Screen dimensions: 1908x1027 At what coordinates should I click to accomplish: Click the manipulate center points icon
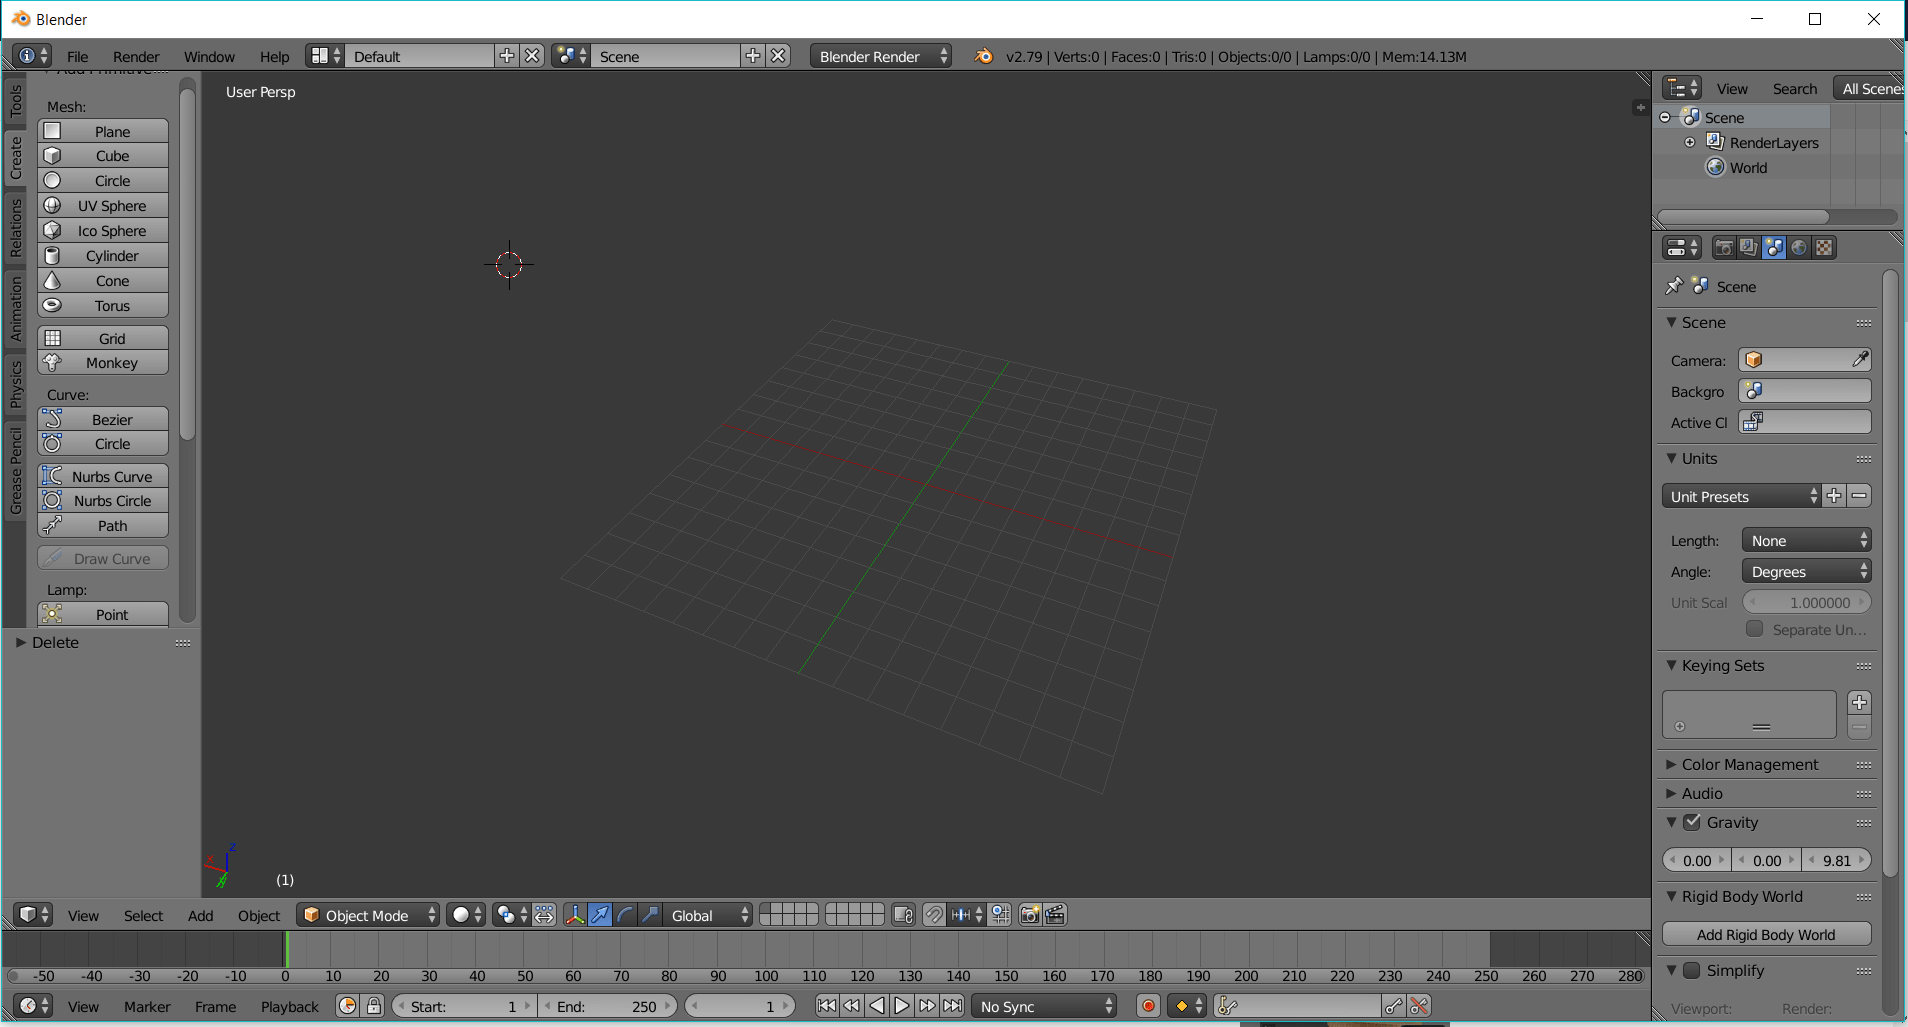544,915
